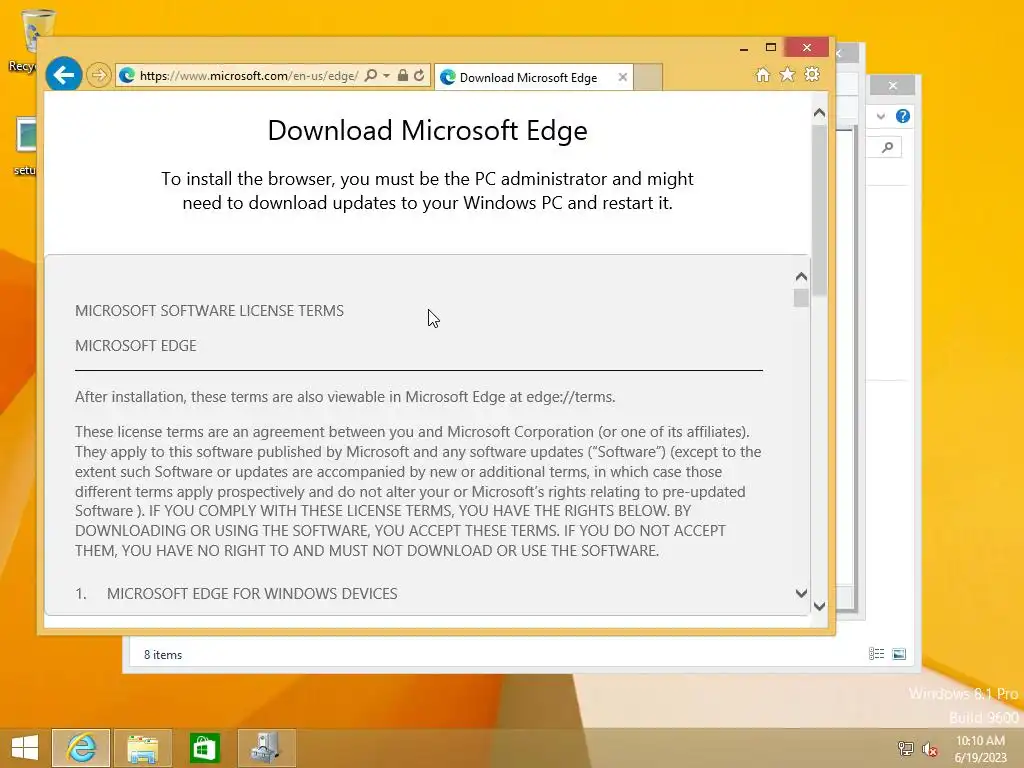Click the main page scrollbar thumb

pyautogui.click(x=820, y=210)
